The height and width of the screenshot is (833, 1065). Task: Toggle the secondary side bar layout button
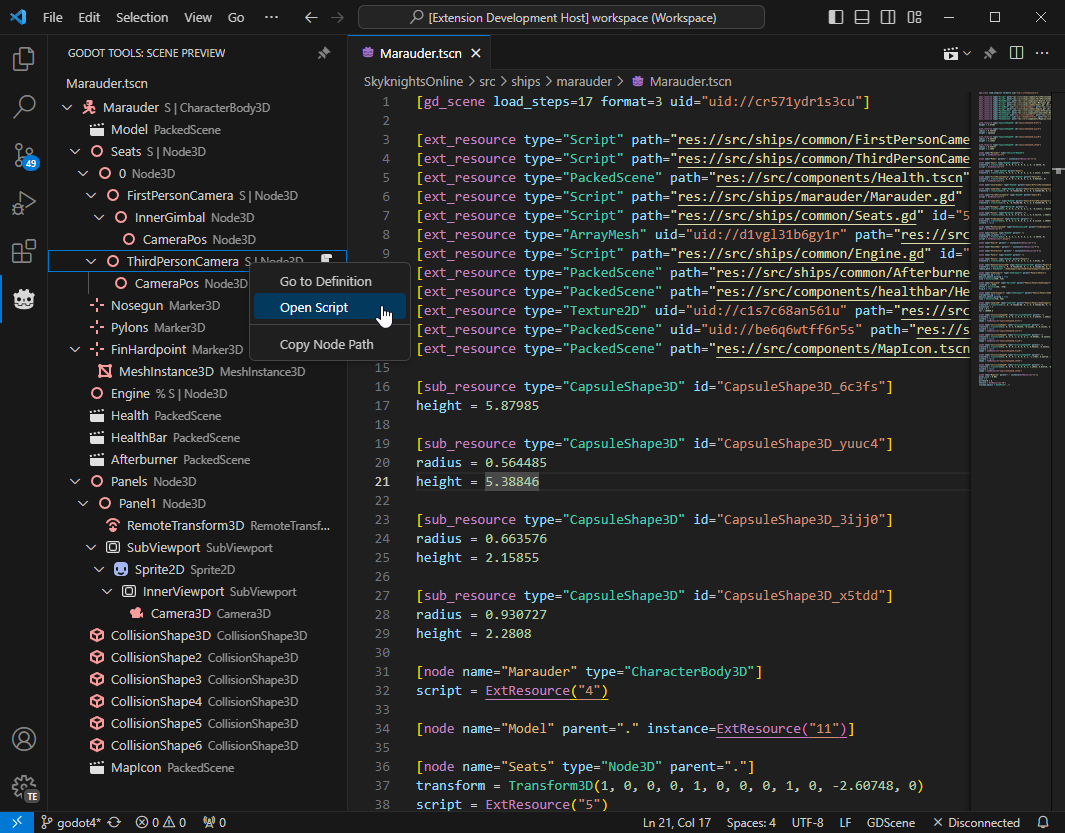pyautogui.click(x=888, y=17)
